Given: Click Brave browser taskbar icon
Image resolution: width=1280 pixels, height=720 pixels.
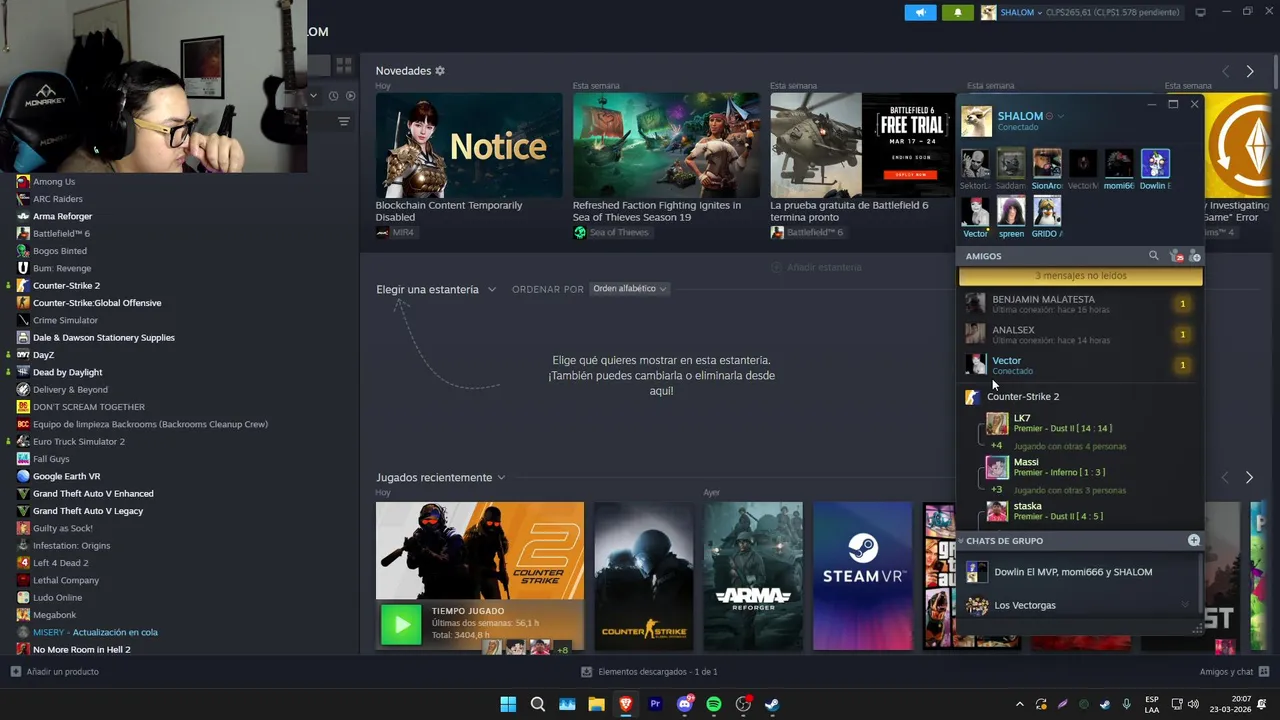Looking at the screenshot, I should (x=626, y=704).
